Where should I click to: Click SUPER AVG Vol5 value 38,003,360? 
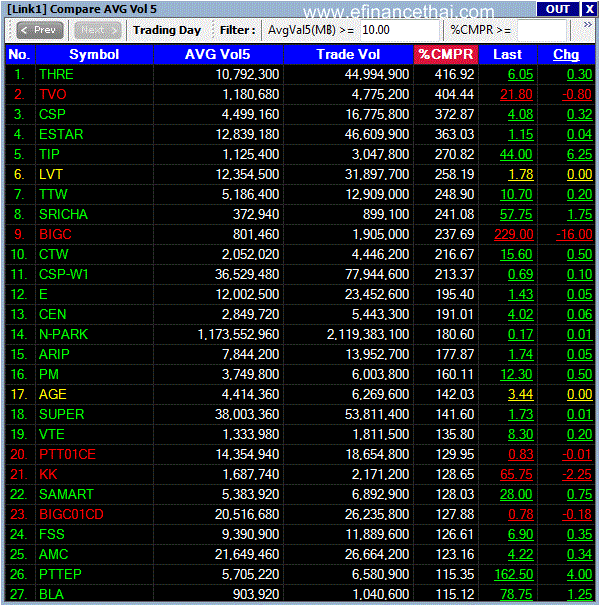247,415
